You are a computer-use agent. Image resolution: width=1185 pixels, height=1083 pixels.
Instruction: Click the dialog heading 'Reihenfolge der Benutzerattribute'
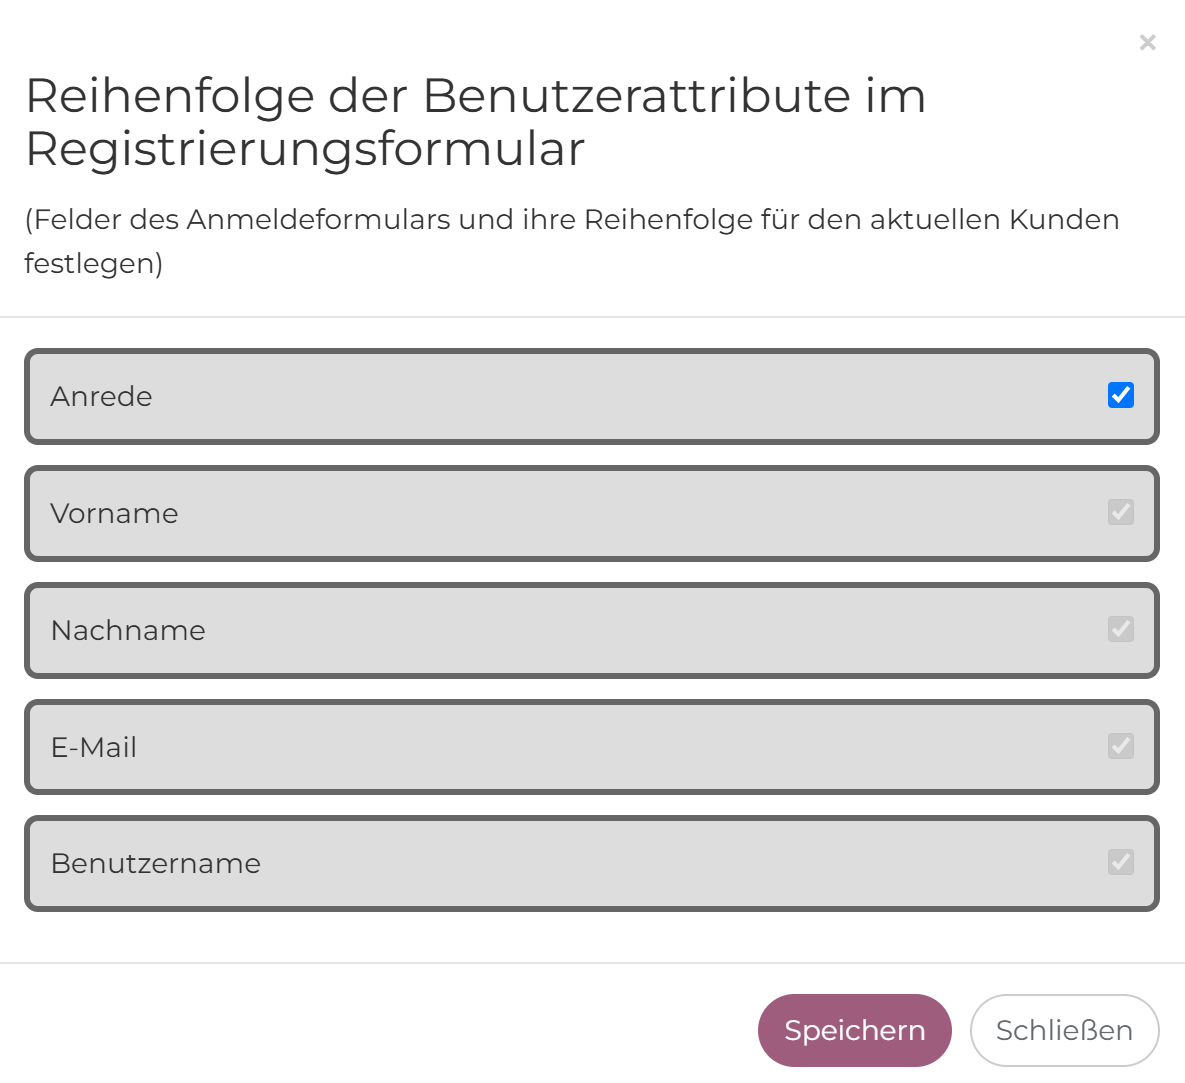pos(475,122)
